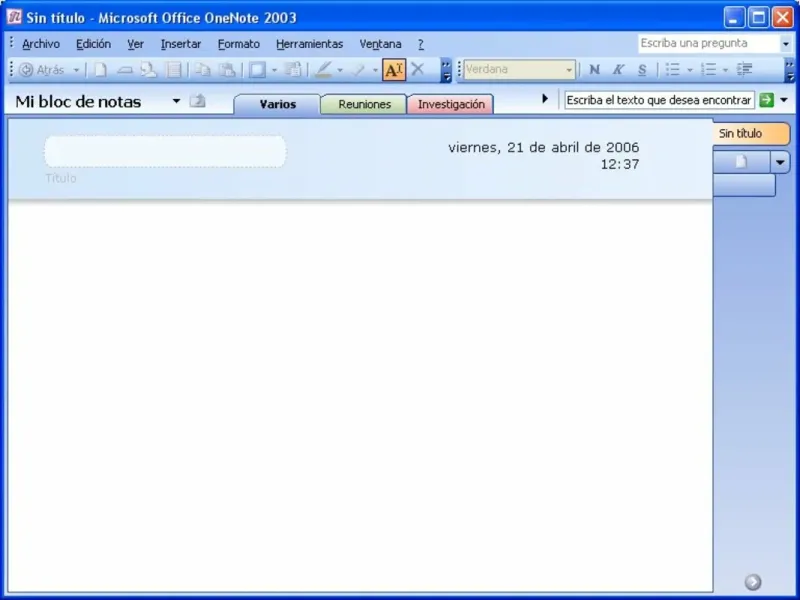This screenshot has width=800, height=600.
Task: Click the green search arrow button
Action: coord(766,100)
